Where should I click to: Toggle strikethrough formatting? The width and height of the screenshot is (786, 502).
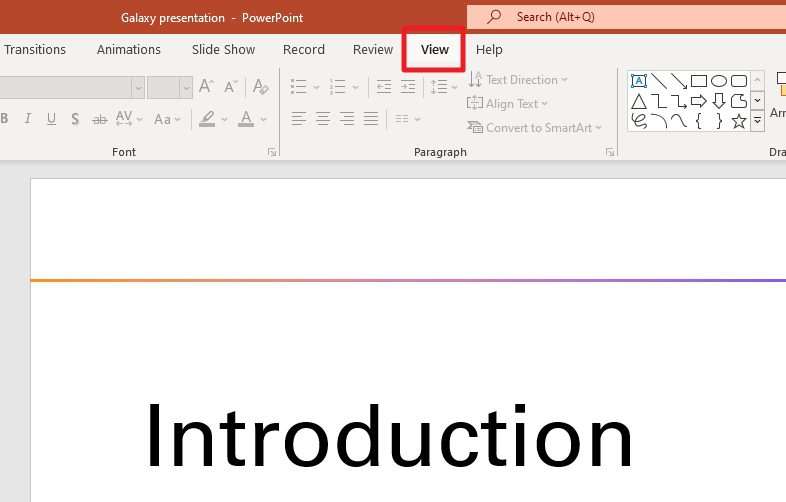click(x=100, y=119)
